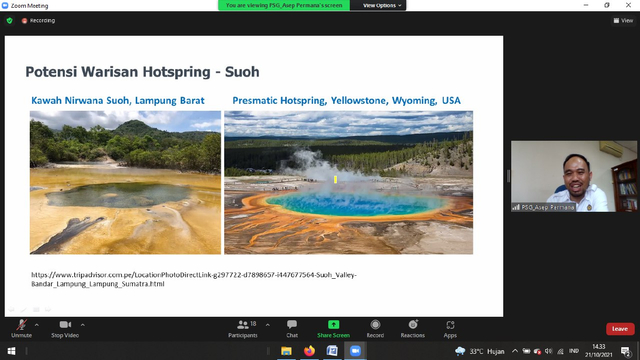Click the 'Presmatic Hotspring, Yellowstone' caption
This screenshot has width=640, height=360.
click(347, 100)
